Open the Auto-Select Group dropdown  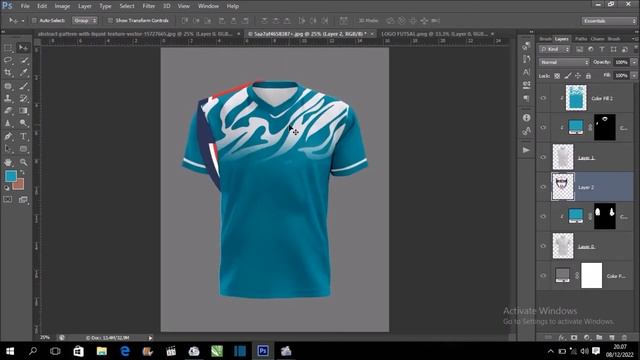85,20
